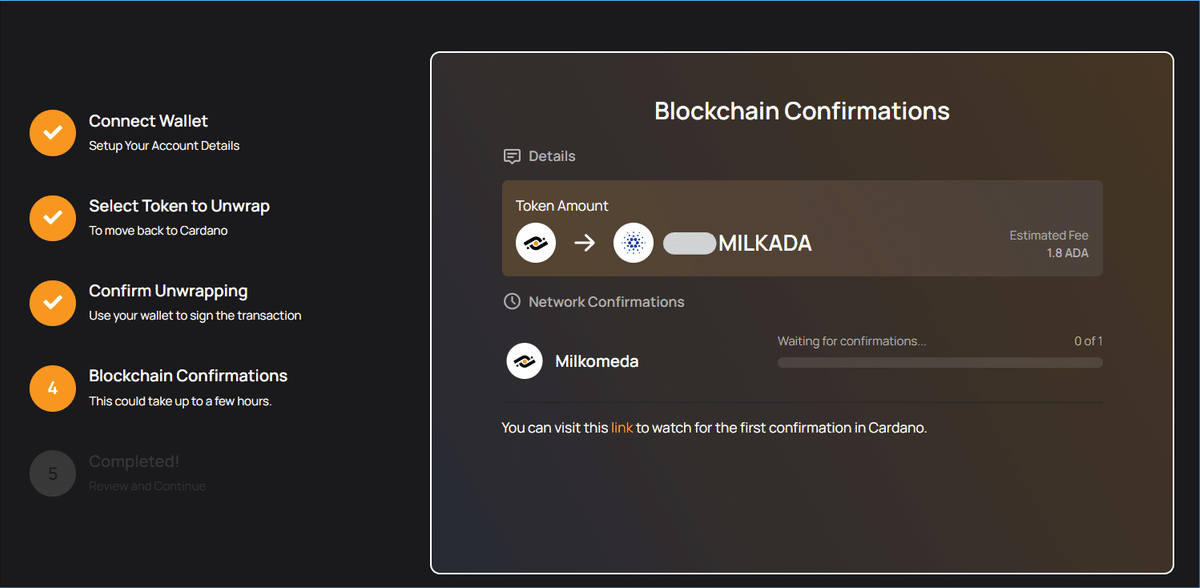
Task: Open the orange link to watch confirmation
Action: point(622,428)
